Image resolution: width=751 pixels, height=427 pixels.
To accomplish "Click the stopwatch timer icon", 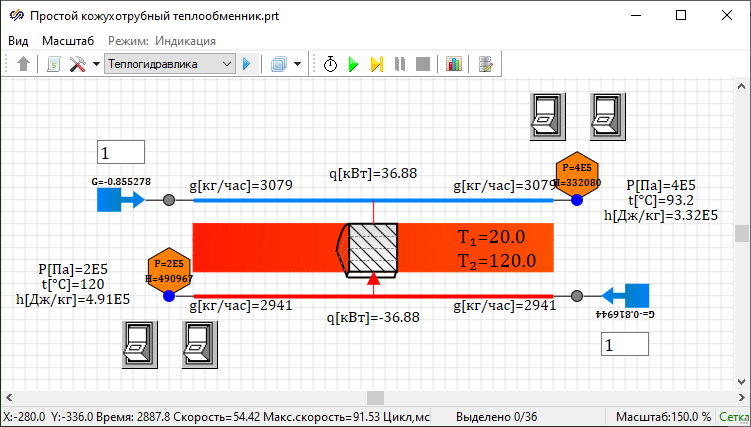I will [331, 64].
